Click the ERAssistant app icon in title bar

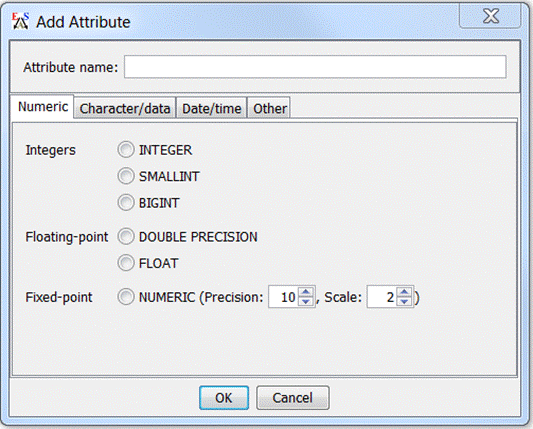tap(20, 21)
